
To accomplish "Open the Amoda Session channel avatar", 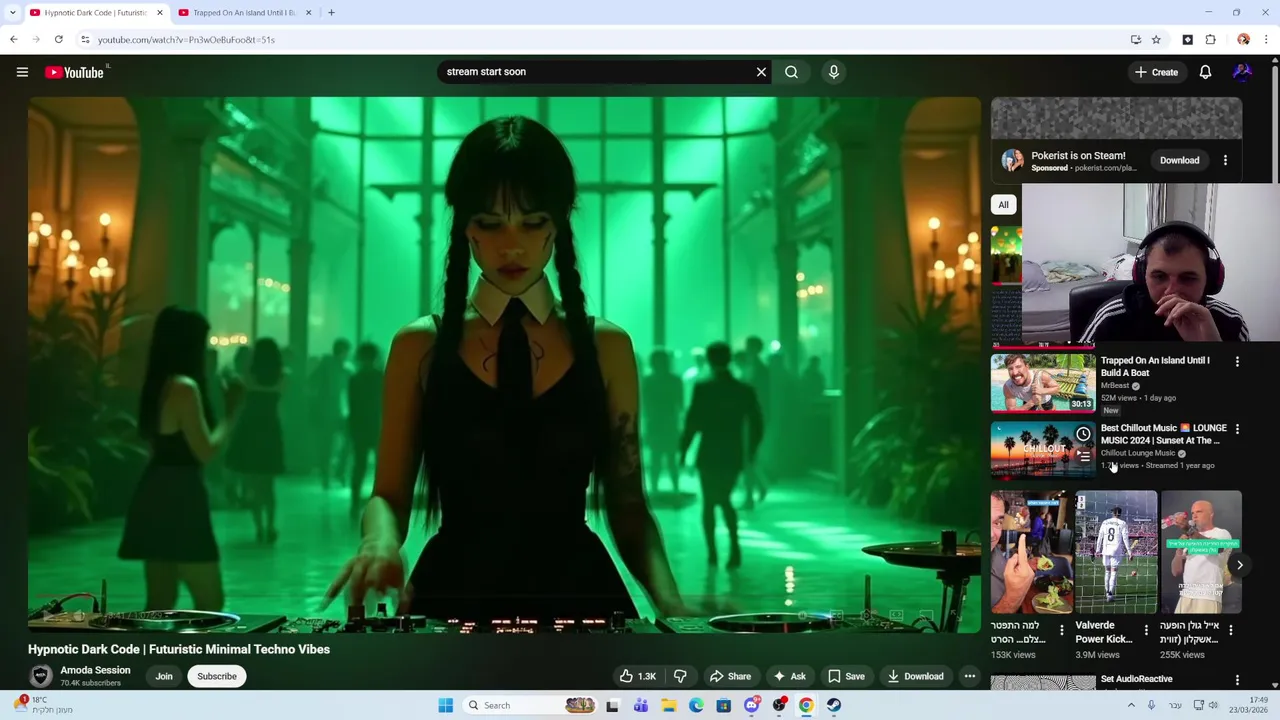I will (41, 676).
